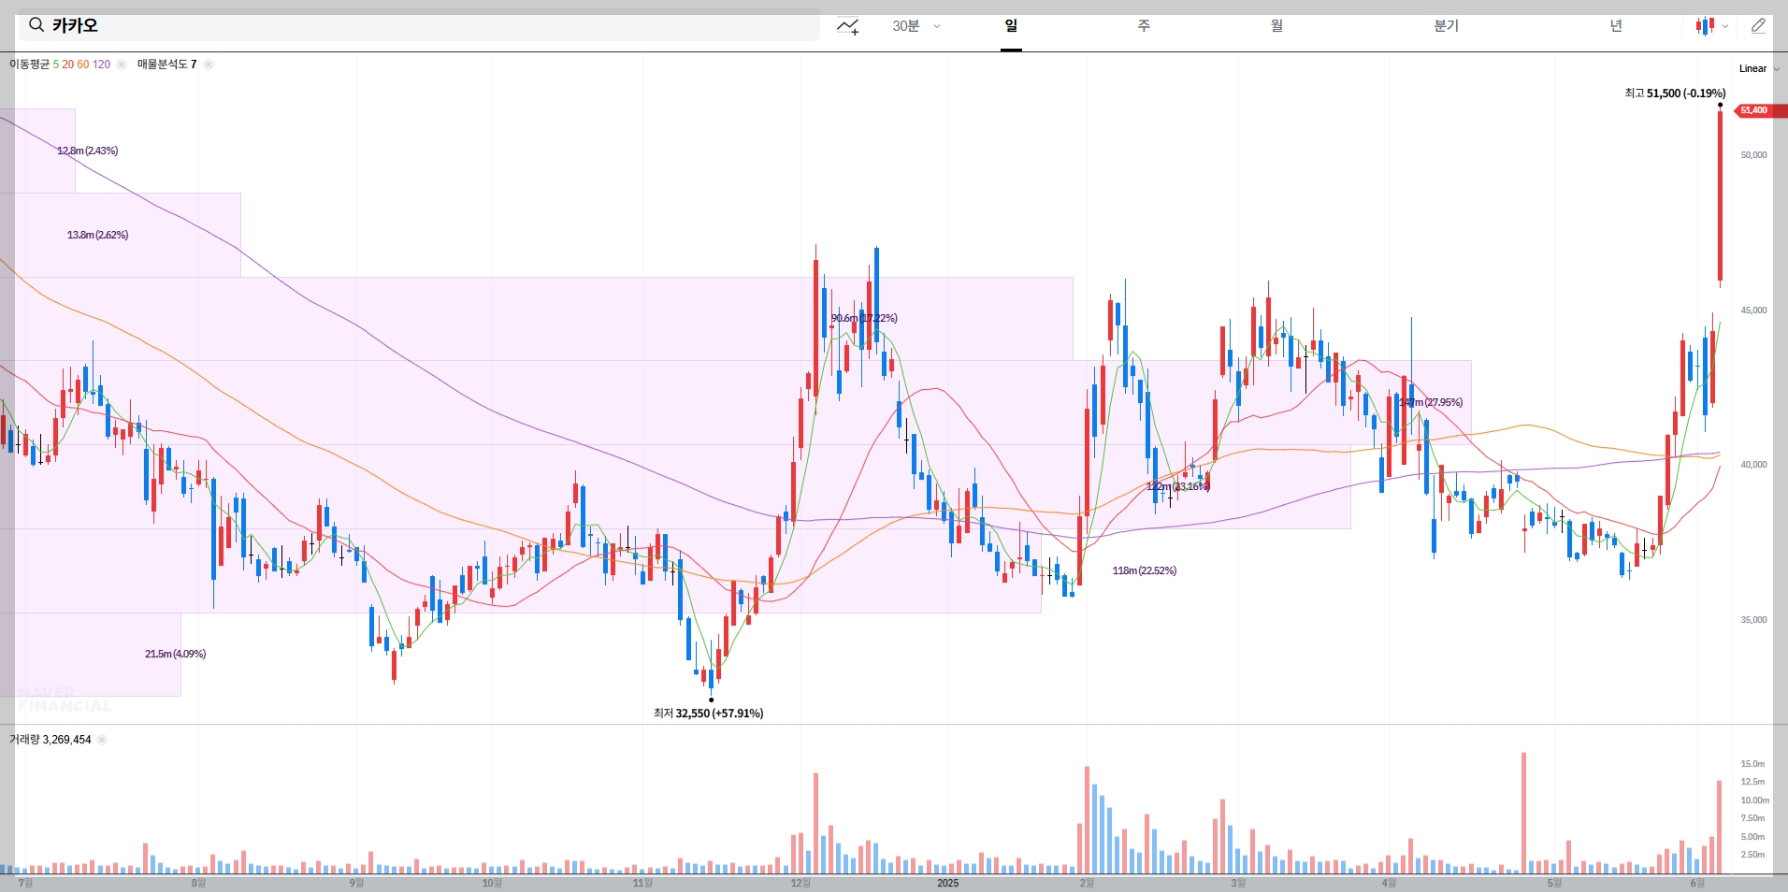
Task: Switch to the 주 weekly tab
Action: click(x=1144, y=26)
